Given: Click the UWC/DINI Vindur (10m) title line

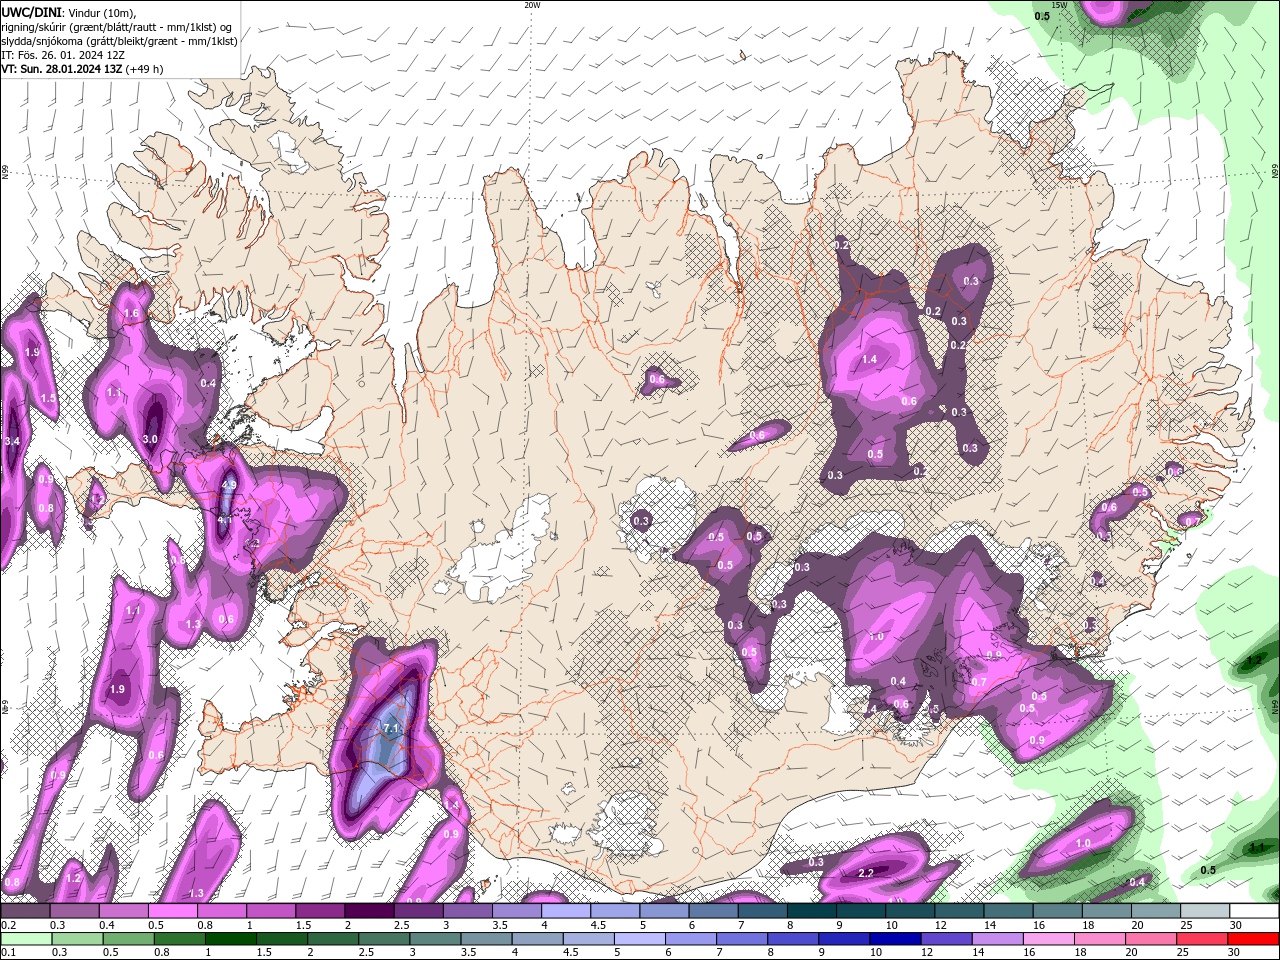Looking at the screenshot, I should 68,12.
